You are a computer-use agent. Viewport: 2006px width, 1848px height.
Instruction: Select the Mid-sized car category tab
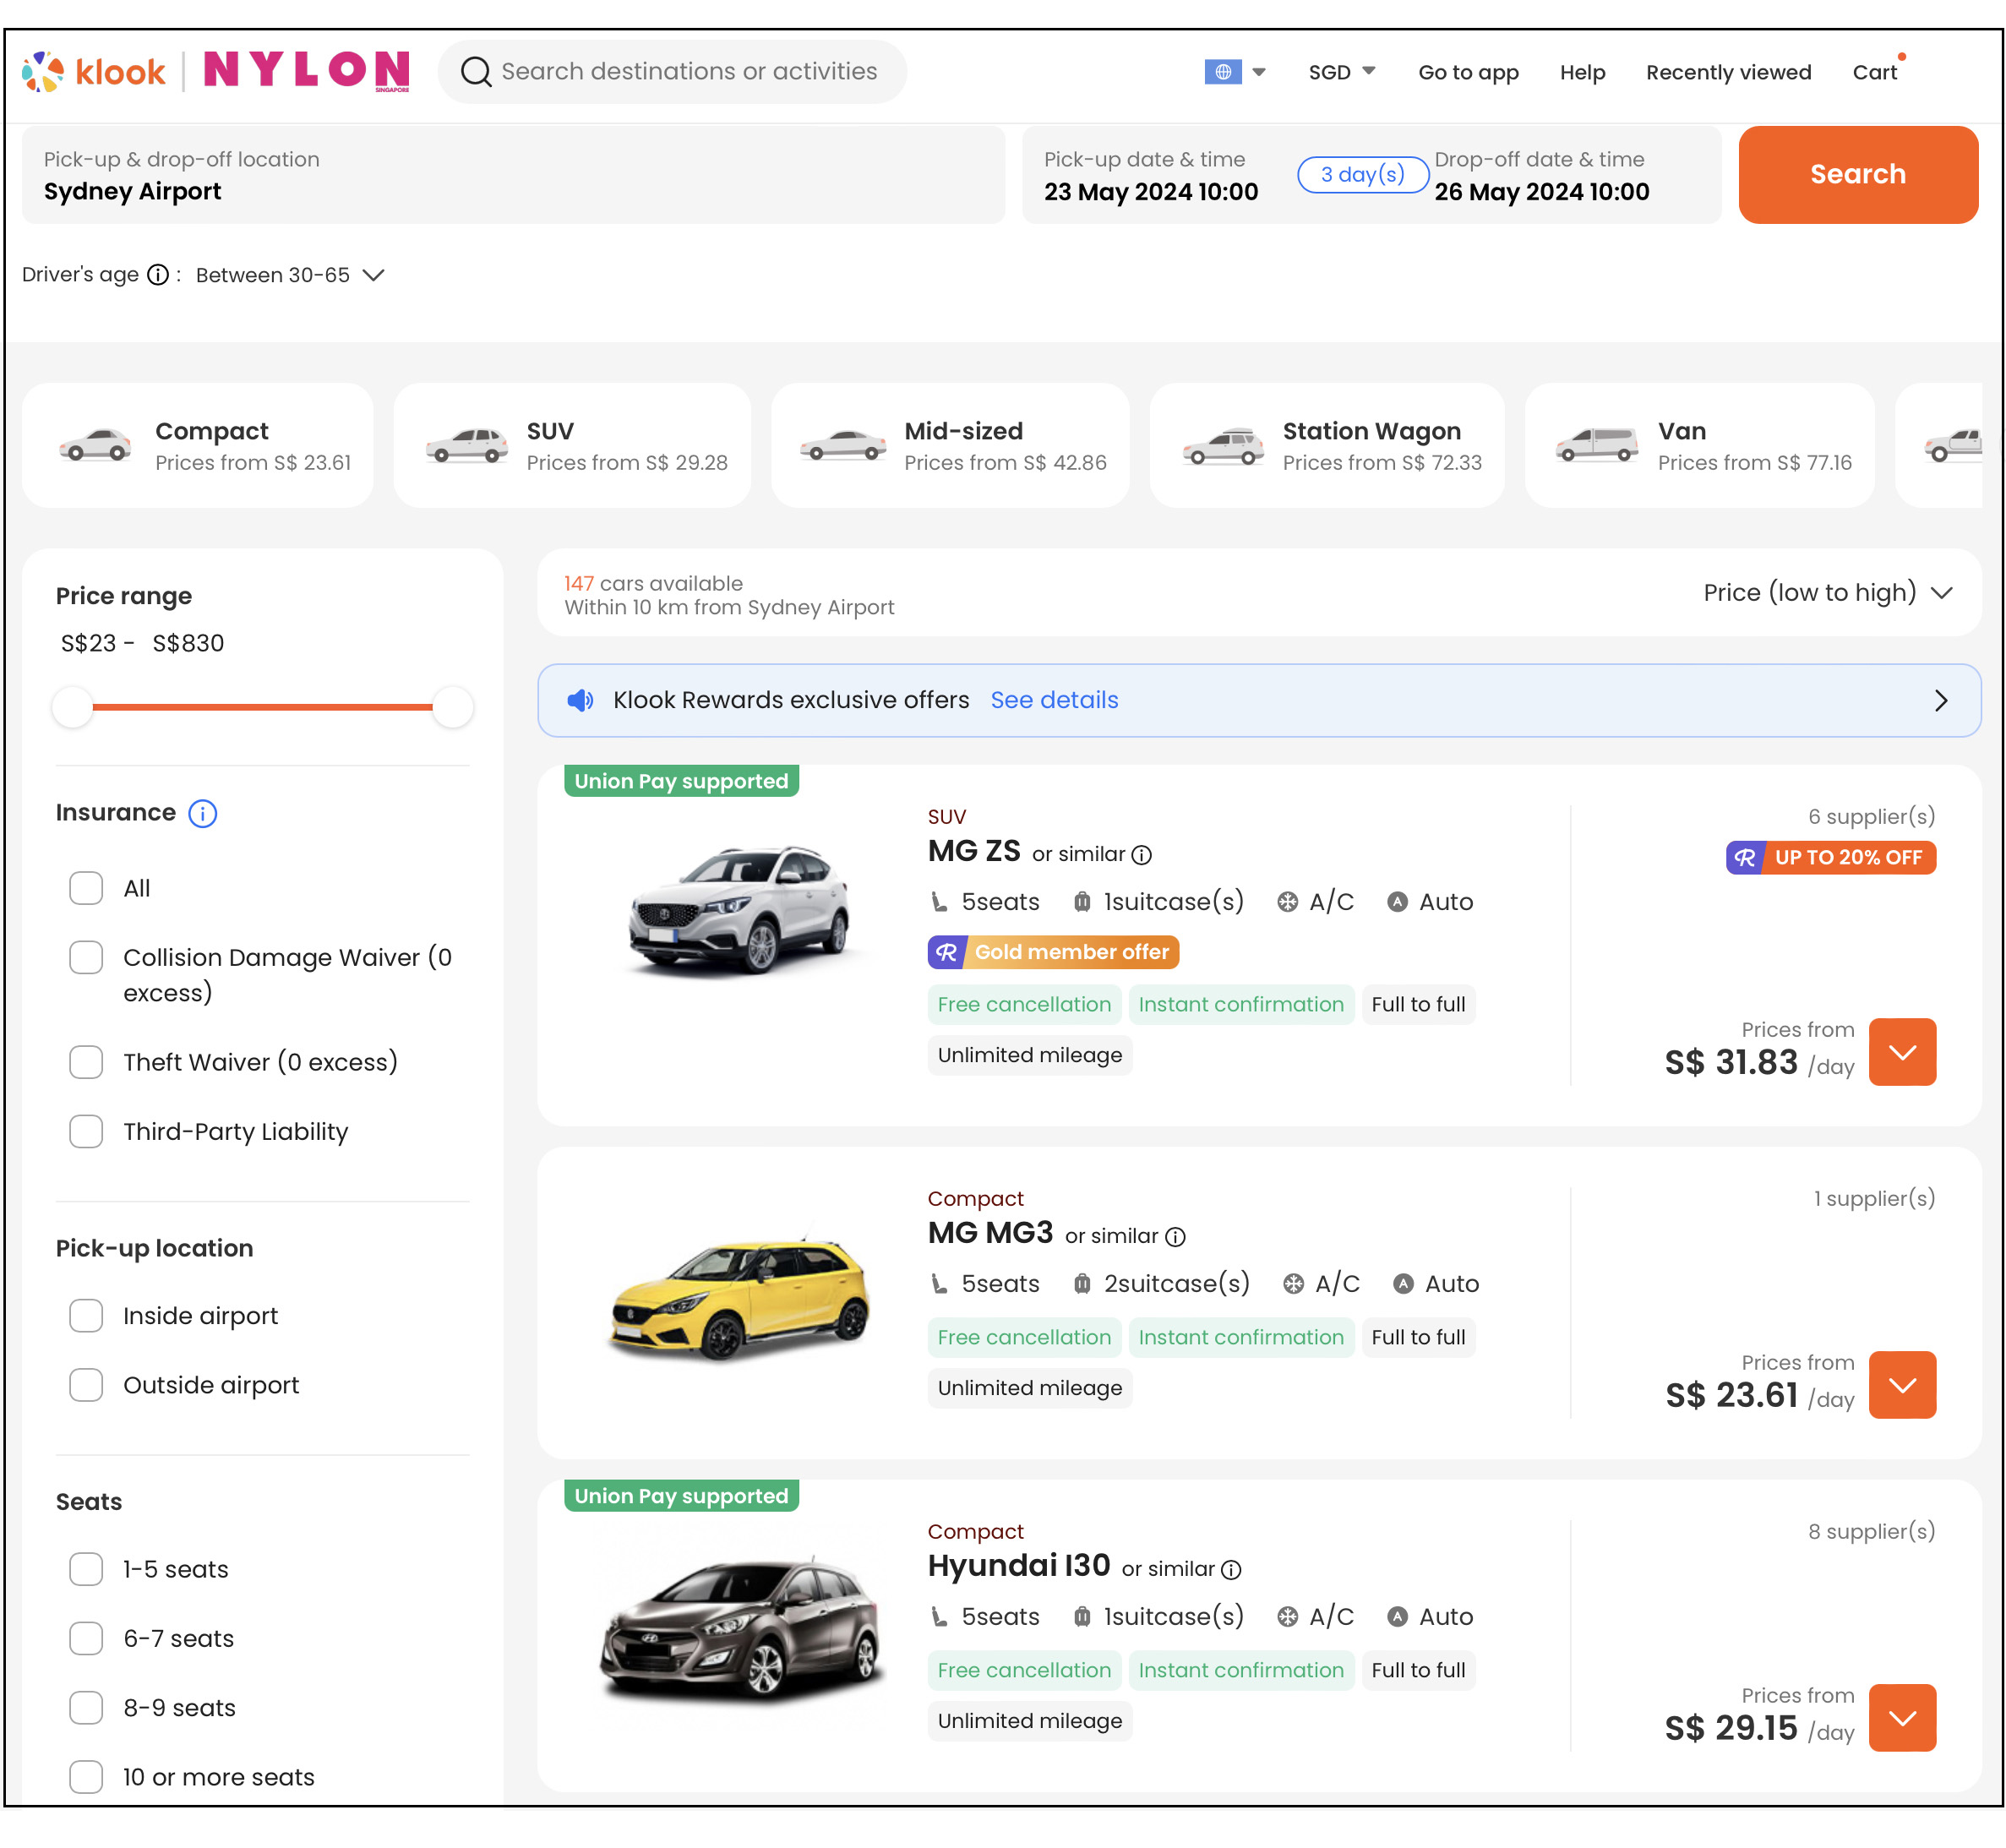click(x=950, y=445)
